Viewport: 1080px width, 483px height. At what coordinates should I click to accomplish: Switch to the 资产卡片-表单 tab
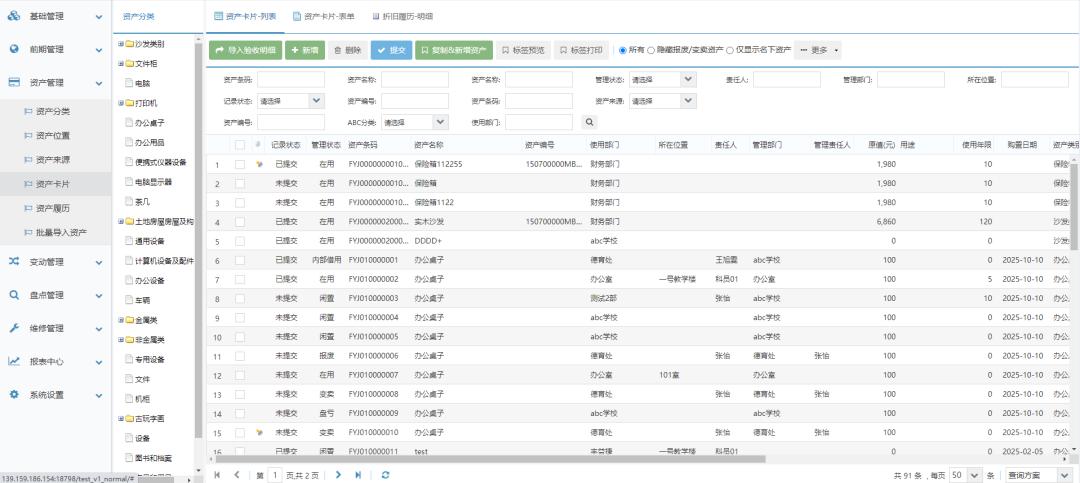point(325,16)
